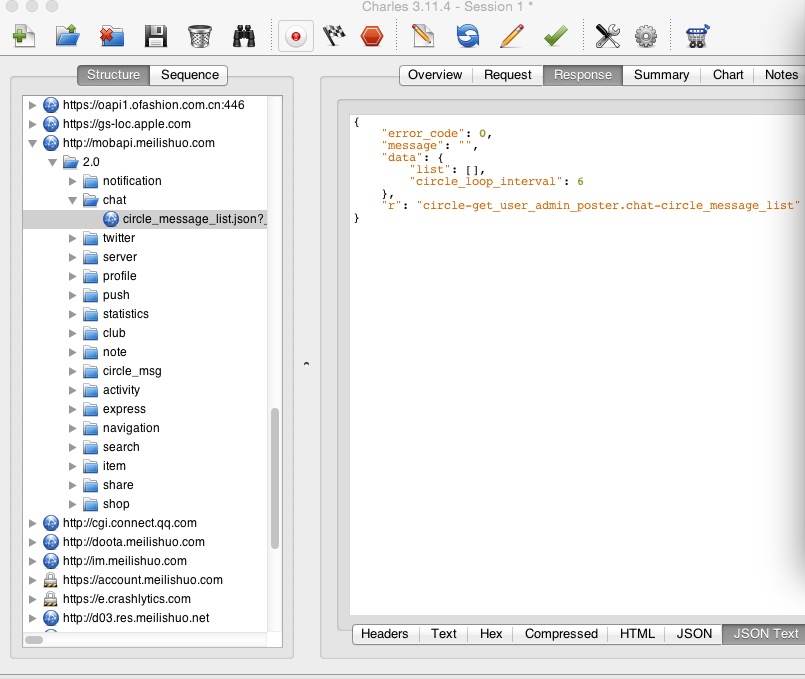Expand the push folder arrow
Viewport: 805px width, 679px height.
point(72,295)
